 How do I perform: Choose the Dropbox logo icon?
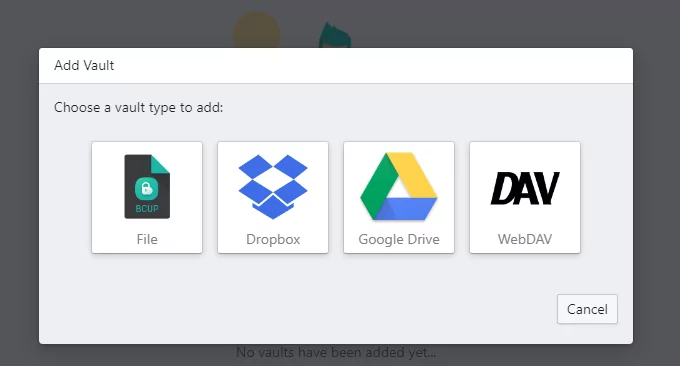pos(273,186)
